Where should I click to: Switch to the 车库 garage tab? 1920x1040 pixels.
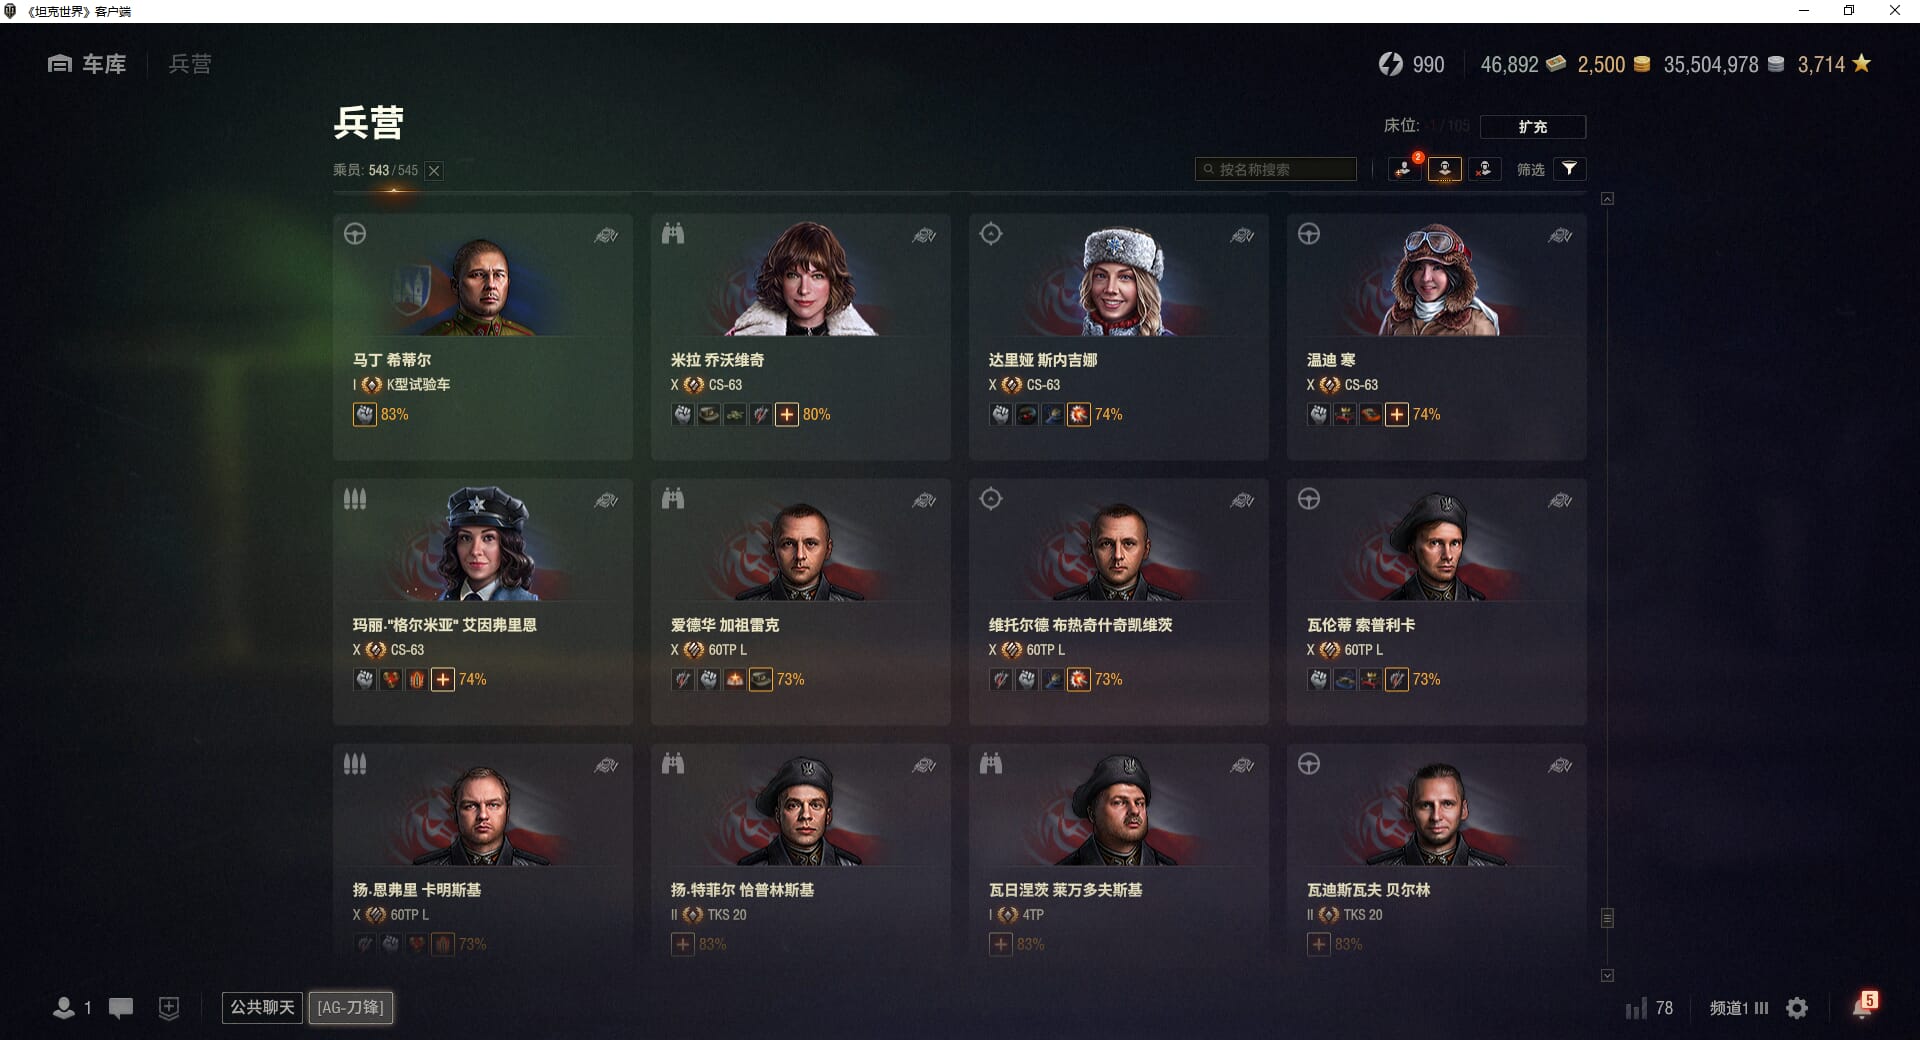click(x=87, y=64)
